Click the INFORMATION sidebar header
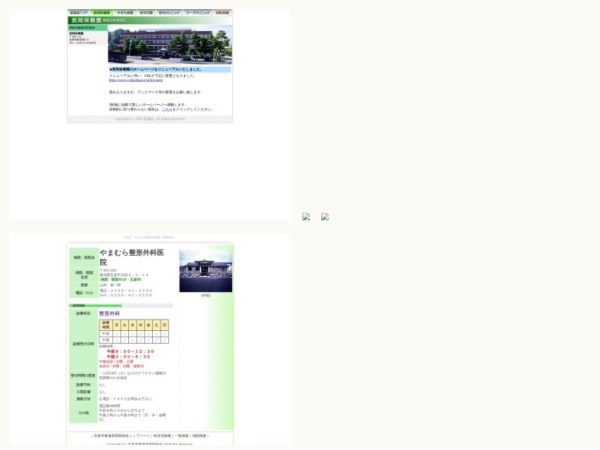 [88, 28]
